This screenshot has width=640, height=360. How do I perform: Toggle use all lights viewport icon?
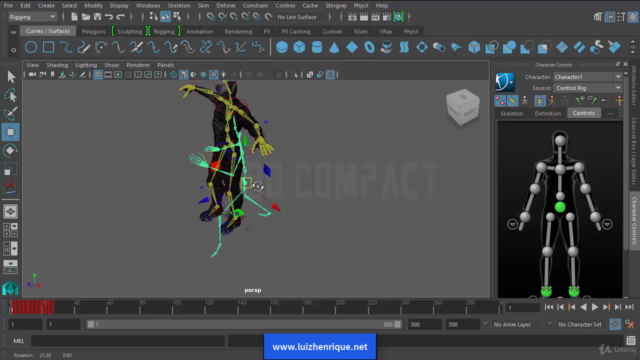[224, 75]
